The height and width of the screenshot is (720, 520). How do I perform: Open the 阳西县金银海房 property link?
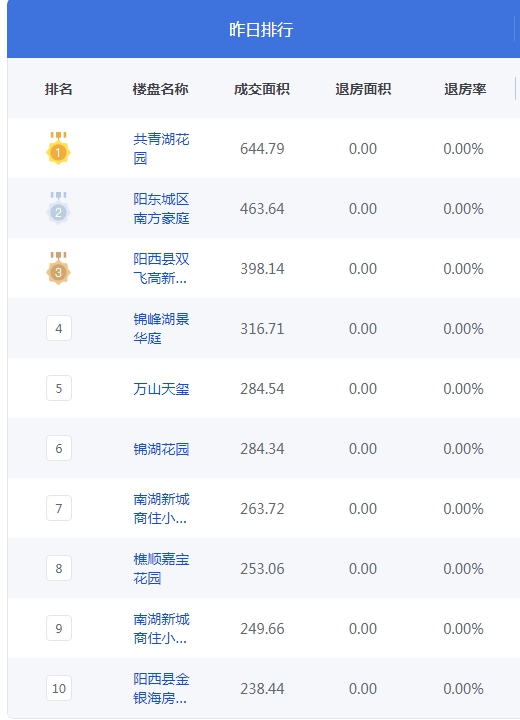tap(161, 688)
